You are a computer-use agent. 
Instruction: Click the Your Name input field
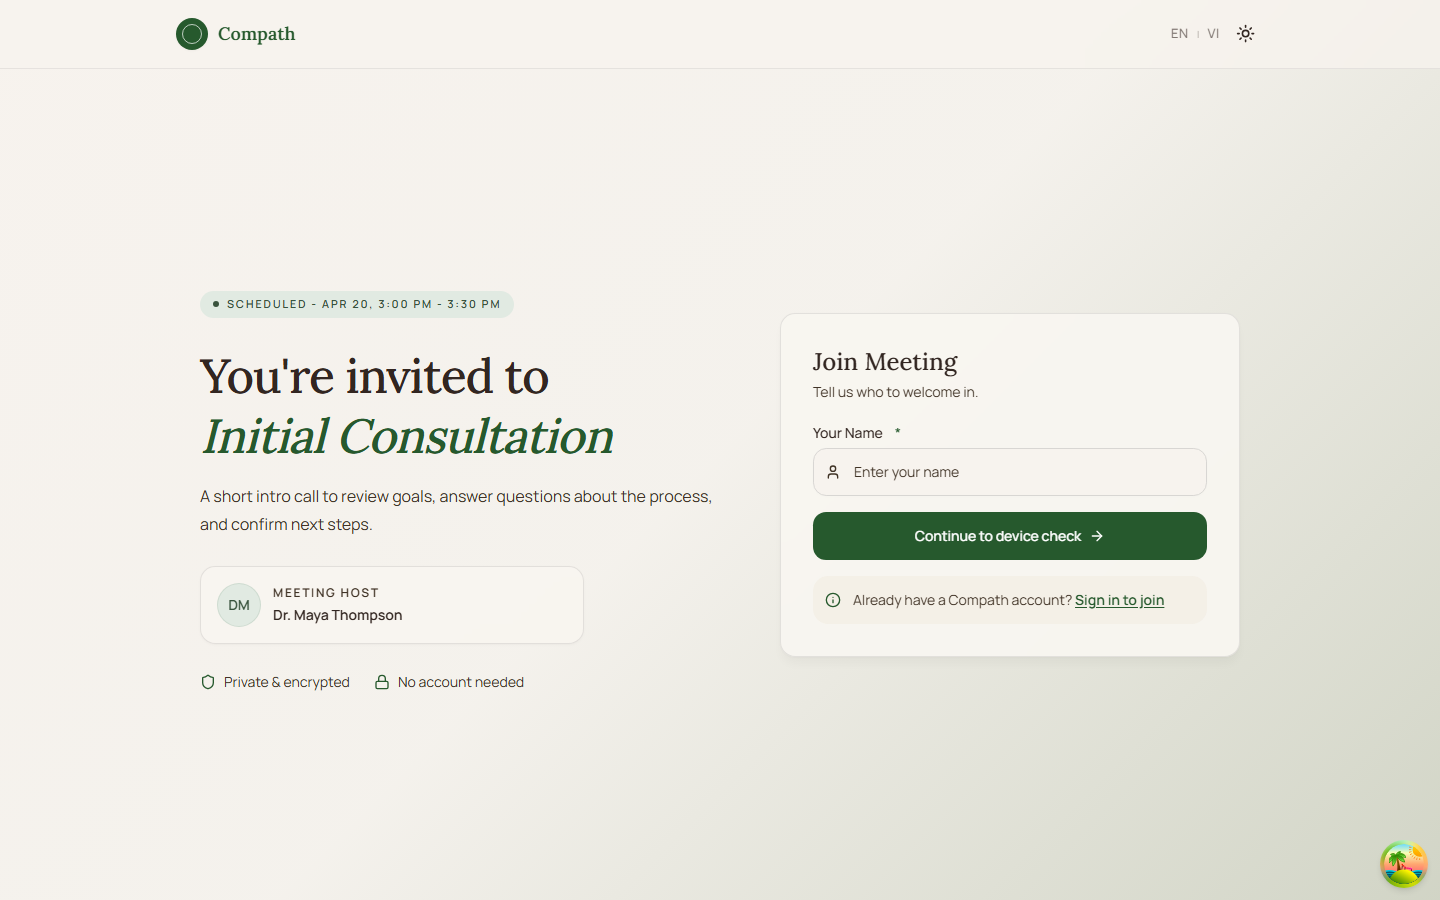point(1020,472)
